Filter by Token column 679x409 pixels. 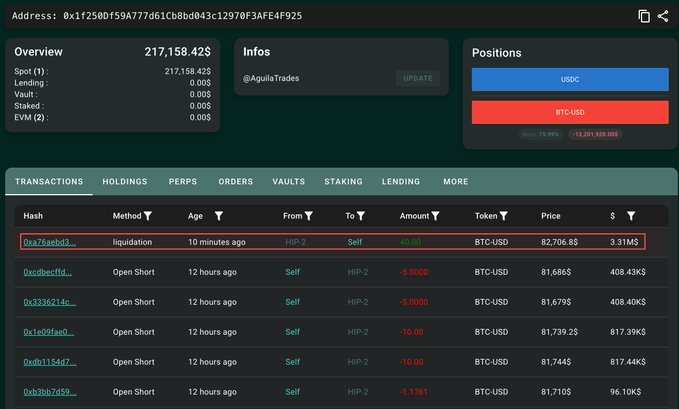[503, 216]
